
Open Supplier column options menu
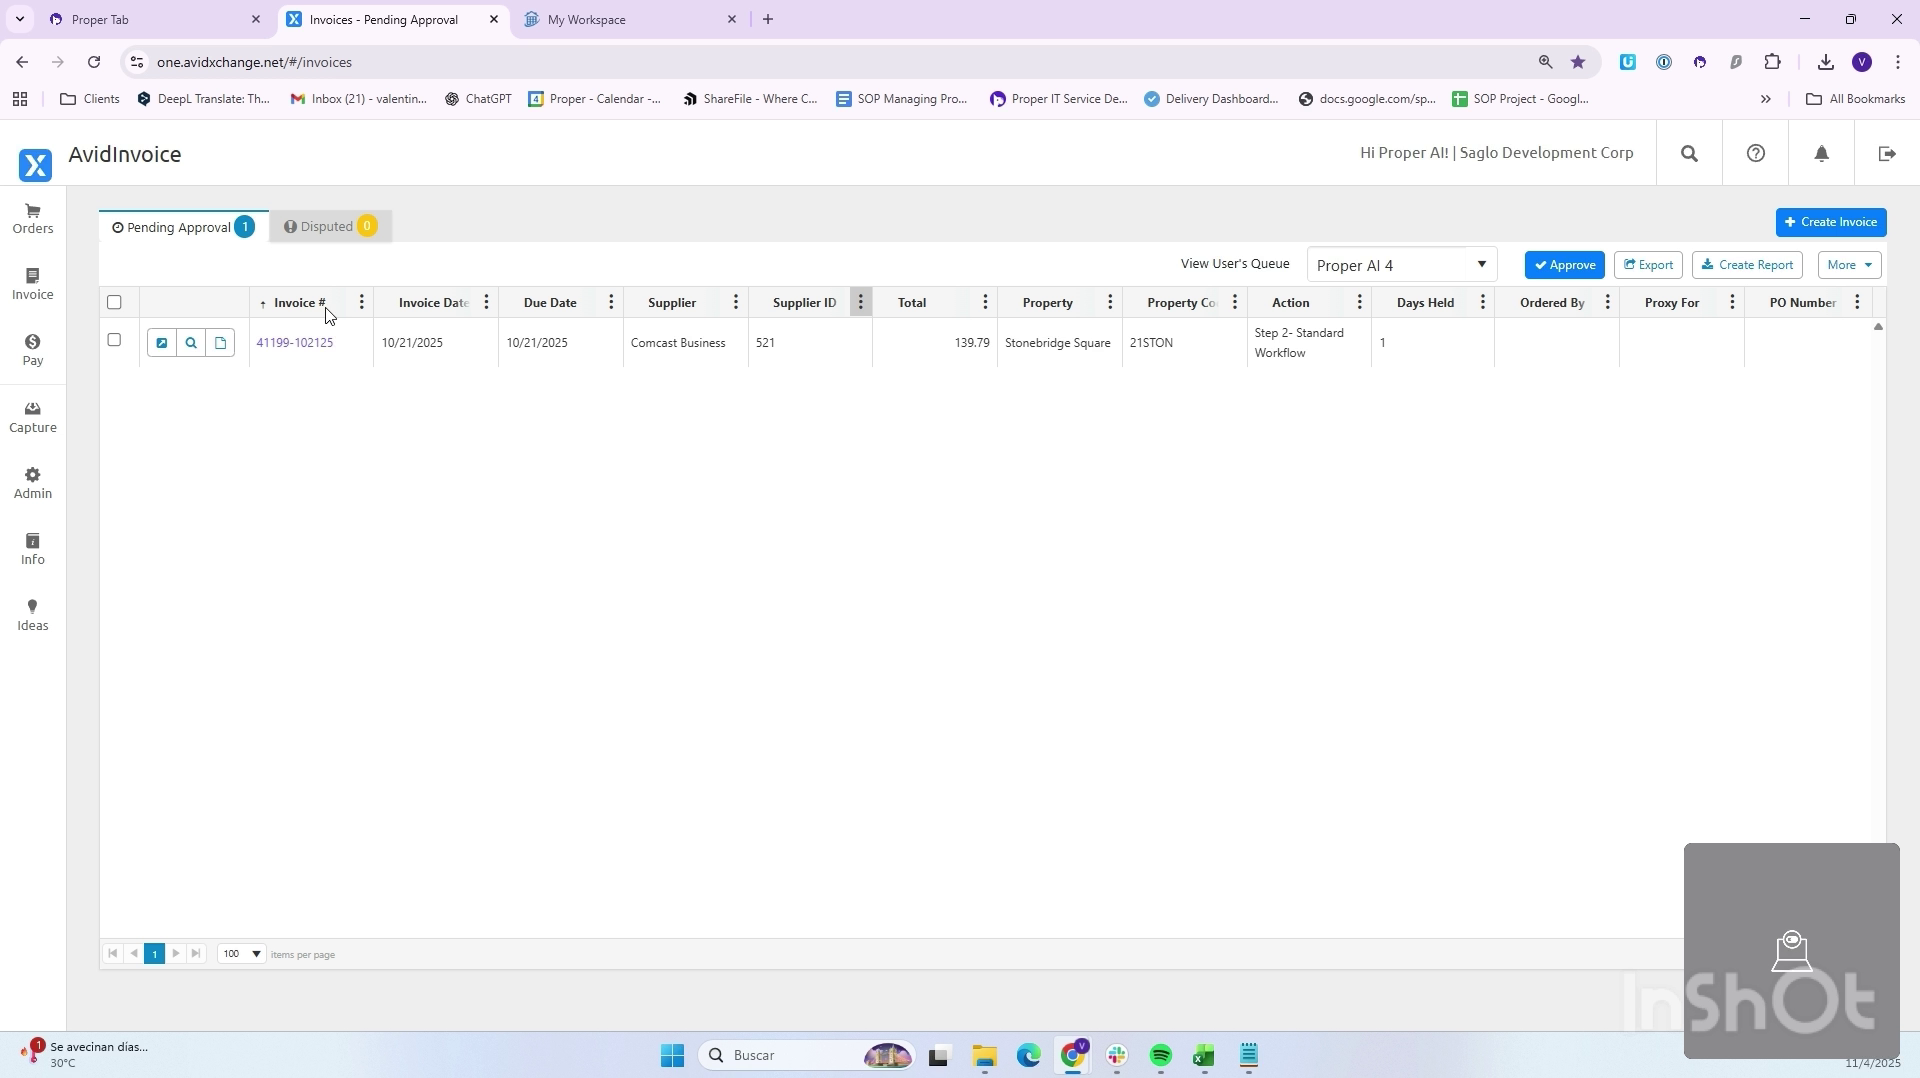coord(736,303)
